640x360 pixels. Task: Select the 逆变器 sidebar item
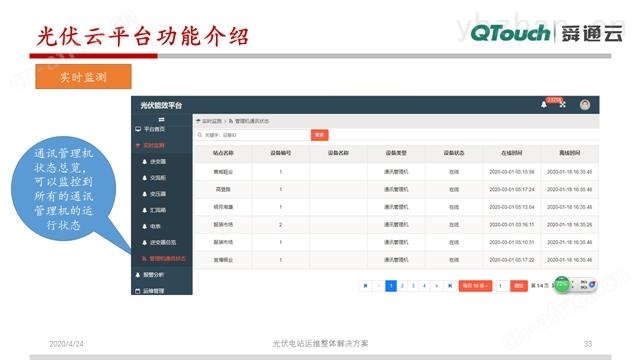click(x=154, y=162)
